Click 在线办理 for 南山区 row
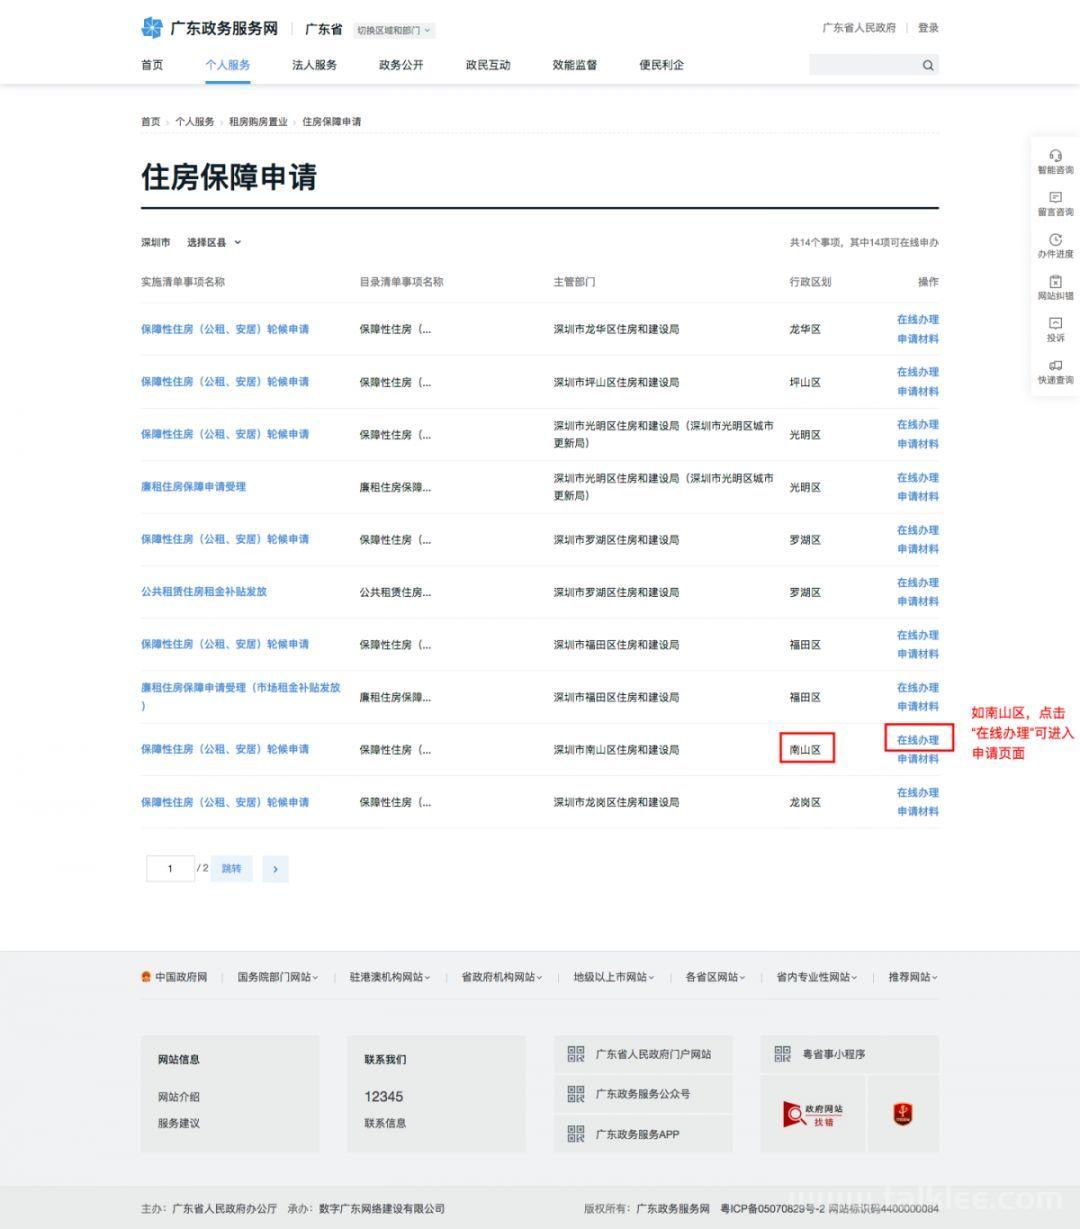This screenshot has width=1080, height=1229. coord(917,740)
